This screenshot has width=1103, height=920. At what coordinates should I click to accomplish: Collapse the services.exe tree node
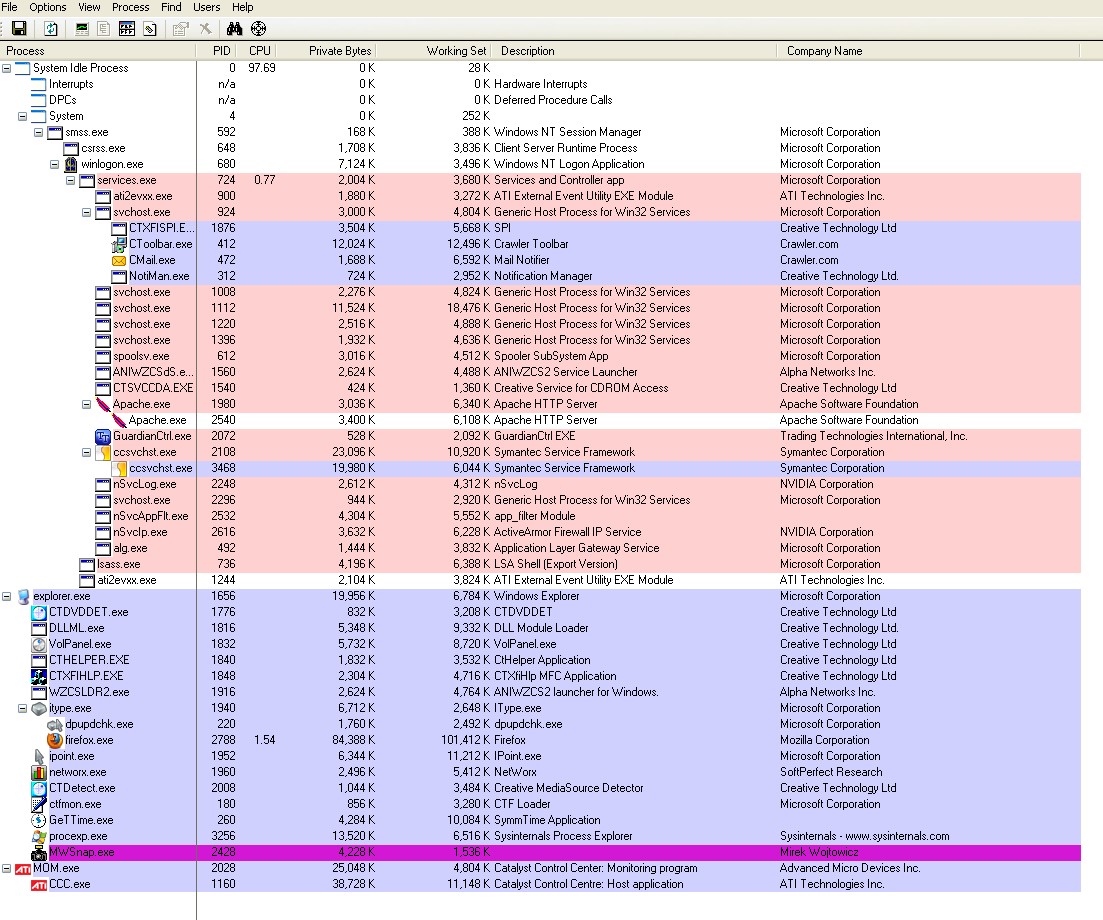(70, 180)
